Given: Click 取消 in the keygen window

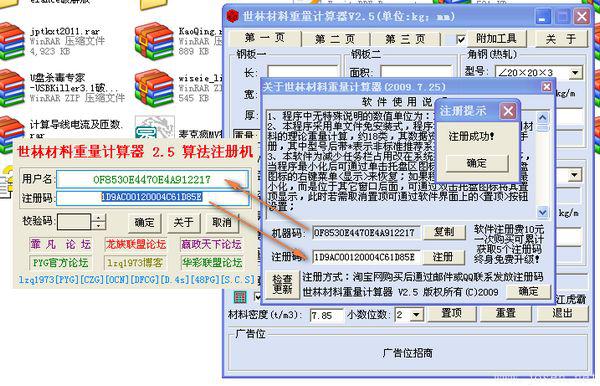Looking at the screenshot, I should 222,222.
